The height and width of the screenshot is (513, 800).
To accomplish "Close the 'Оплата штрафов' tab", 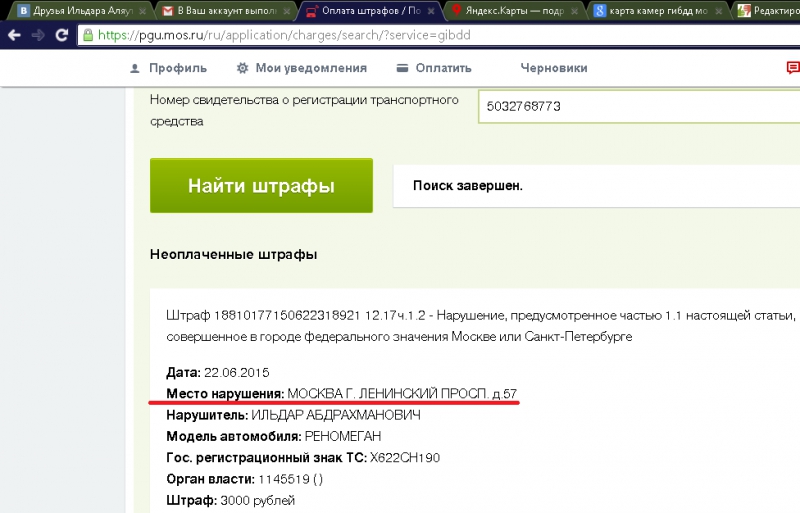I will (x=431, y=11).
